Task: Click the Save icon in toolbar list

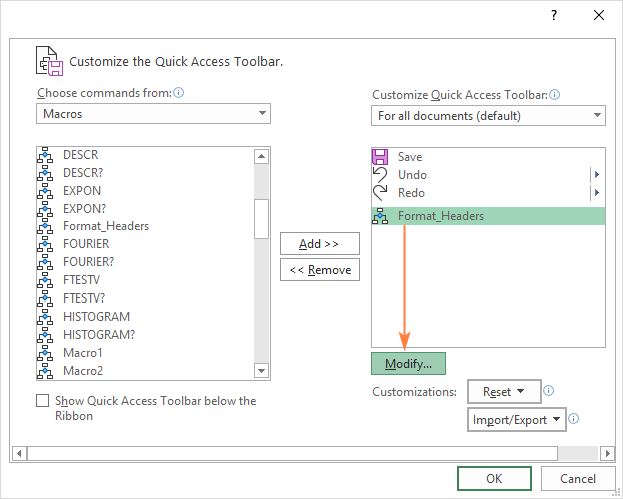Action: 380,157
